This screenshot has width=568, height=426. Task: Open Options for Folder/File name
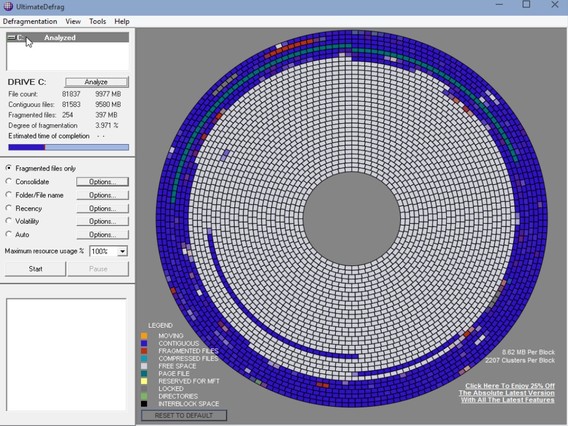point(103,195)
